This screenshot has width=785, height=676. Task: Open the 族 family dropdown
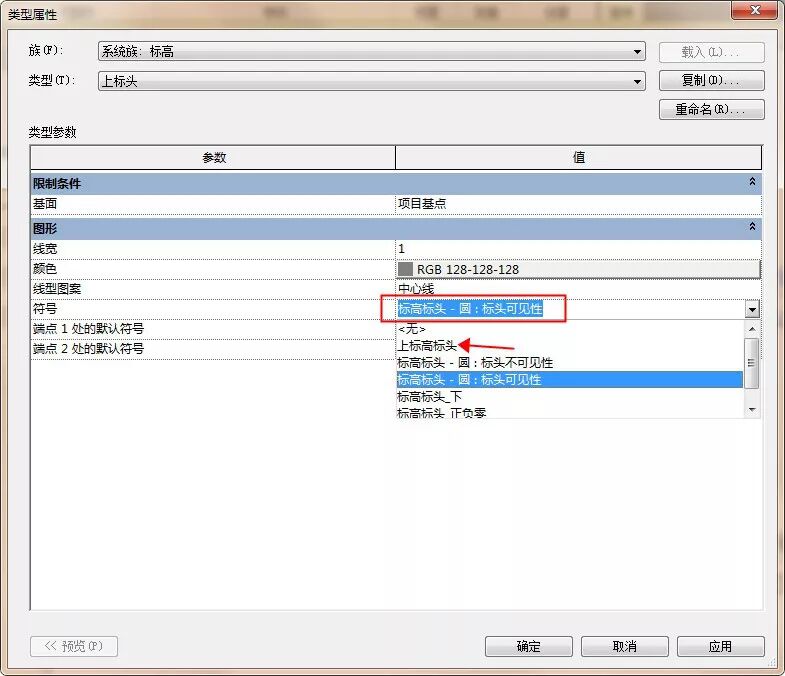click(371, 51)
